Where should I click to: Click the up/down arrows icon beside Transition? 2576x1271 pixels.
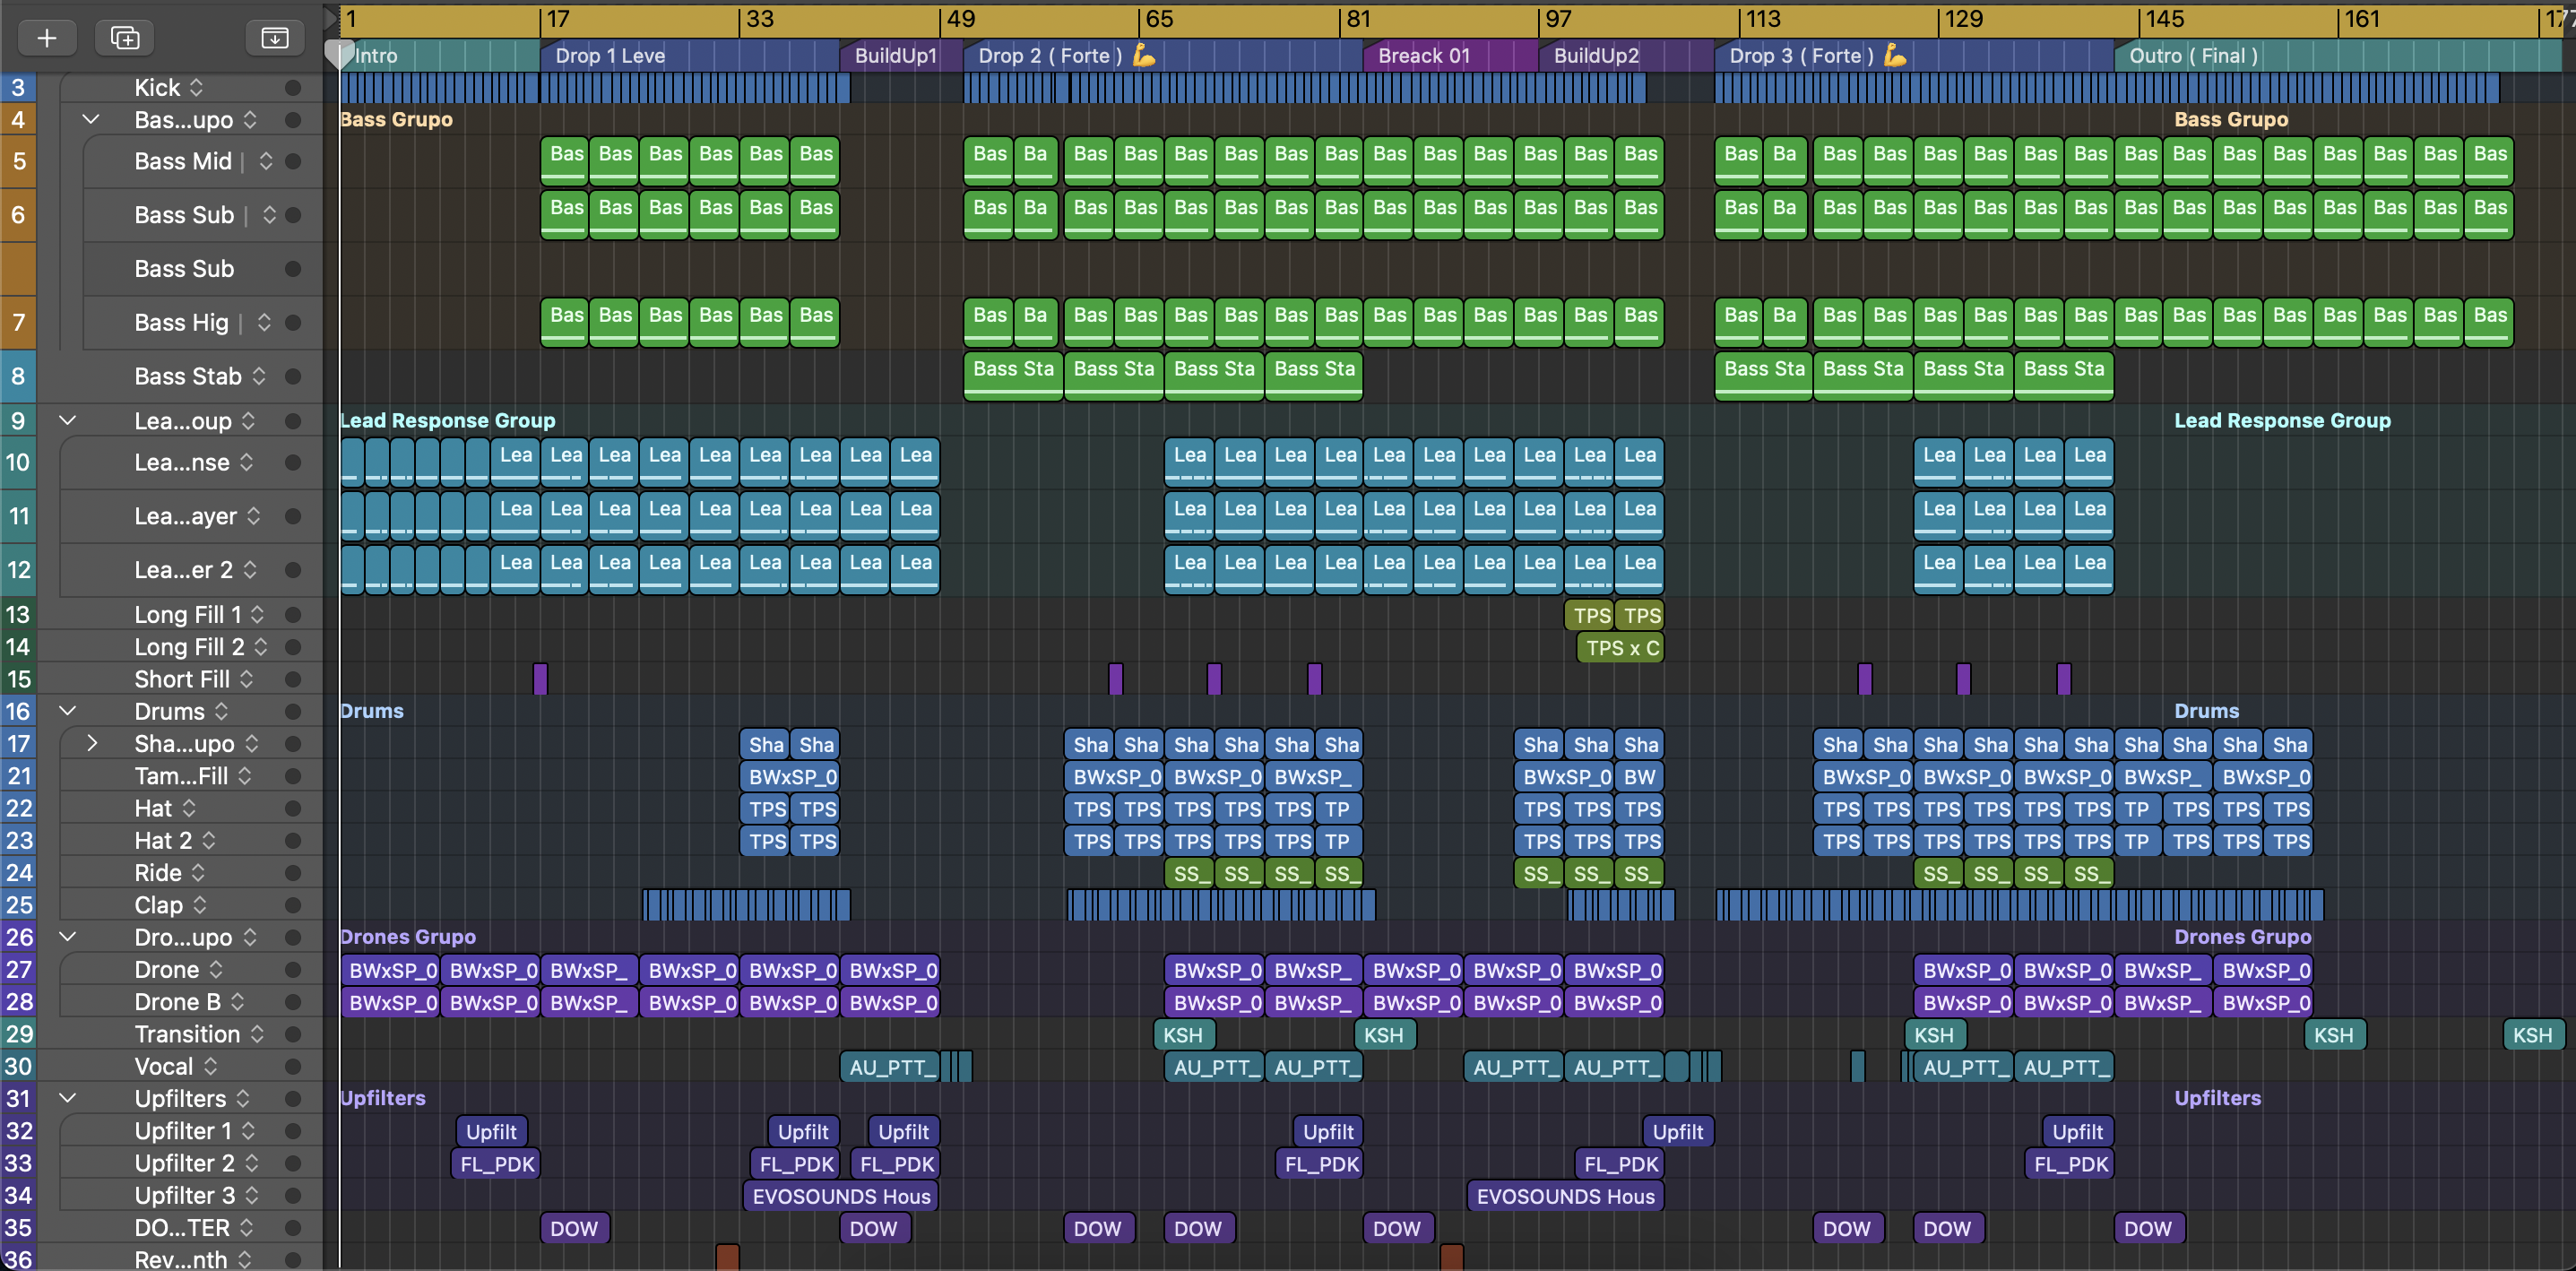pos(257,1034)
